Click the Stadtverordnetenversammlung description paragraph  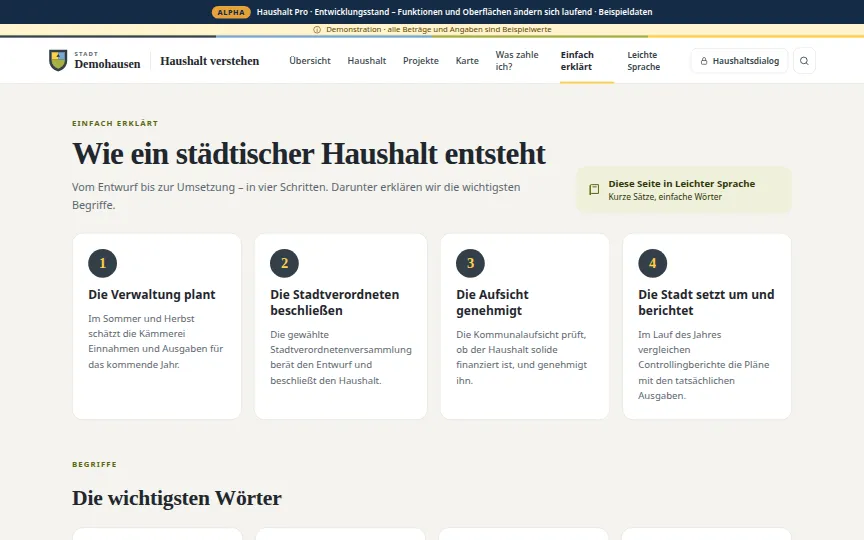pos(341,358)
